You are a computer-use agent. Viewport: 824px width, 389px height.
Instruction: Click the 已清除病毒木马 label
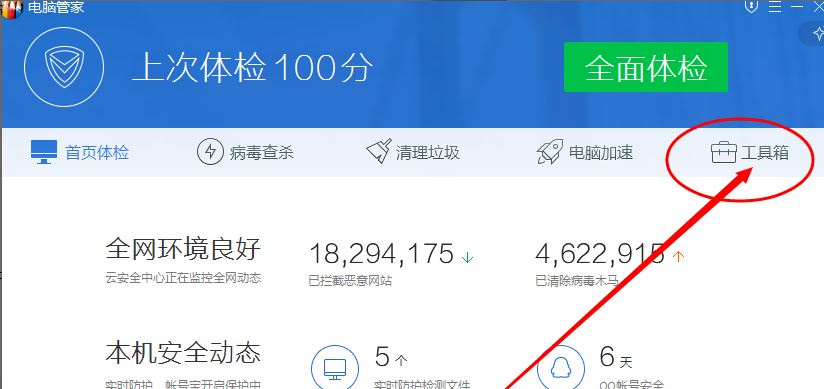576,281
